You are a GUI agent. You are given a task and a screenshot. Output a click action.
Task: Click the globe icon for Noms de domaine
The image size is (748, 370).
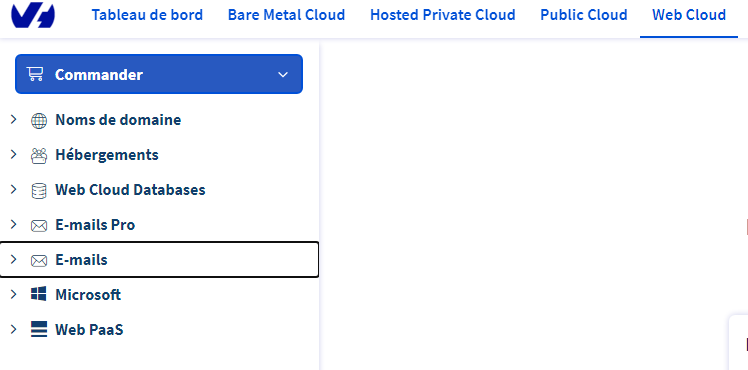pos(39,121)
